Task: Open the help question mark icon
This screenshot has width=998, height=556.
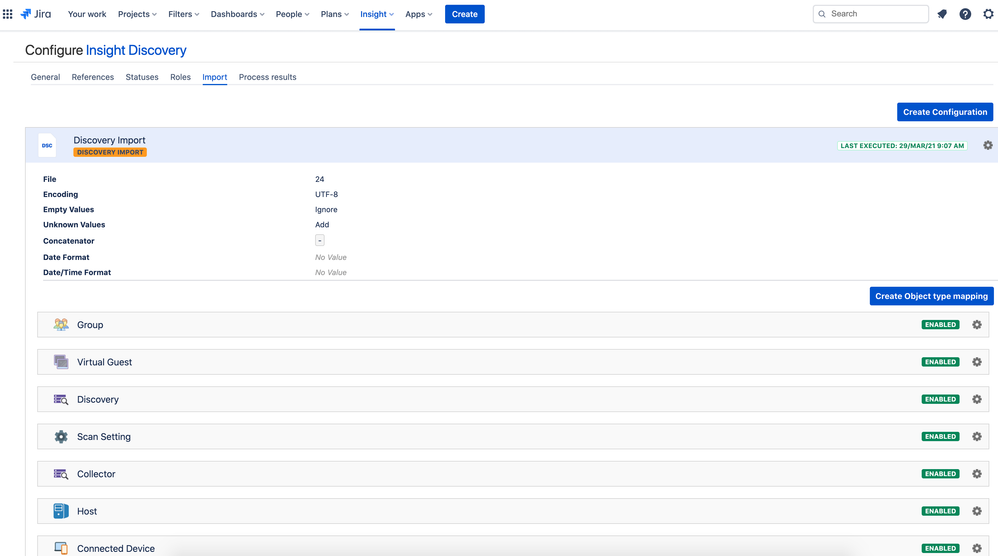Action: [965, 14]
